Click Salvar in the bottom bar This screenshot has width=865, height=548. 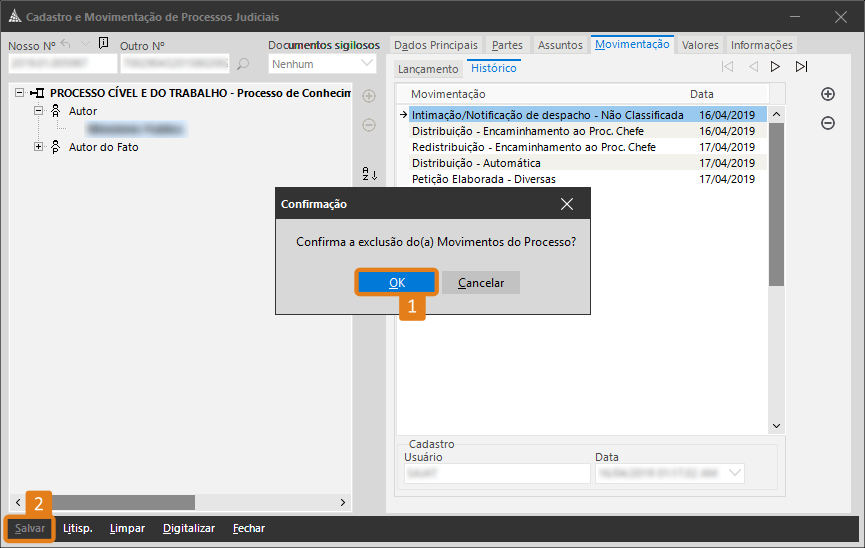(x=29, y=528)
